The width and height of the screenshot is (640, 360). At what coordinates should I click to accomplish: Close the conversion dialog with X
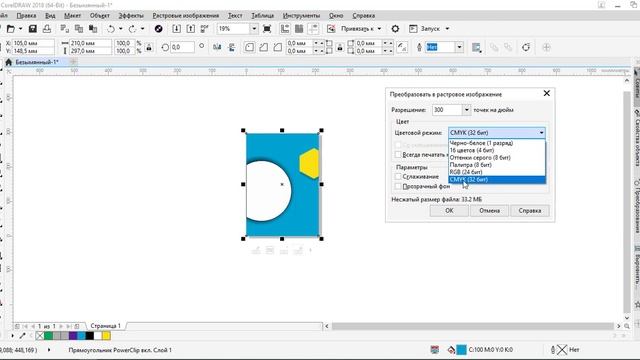547,93
